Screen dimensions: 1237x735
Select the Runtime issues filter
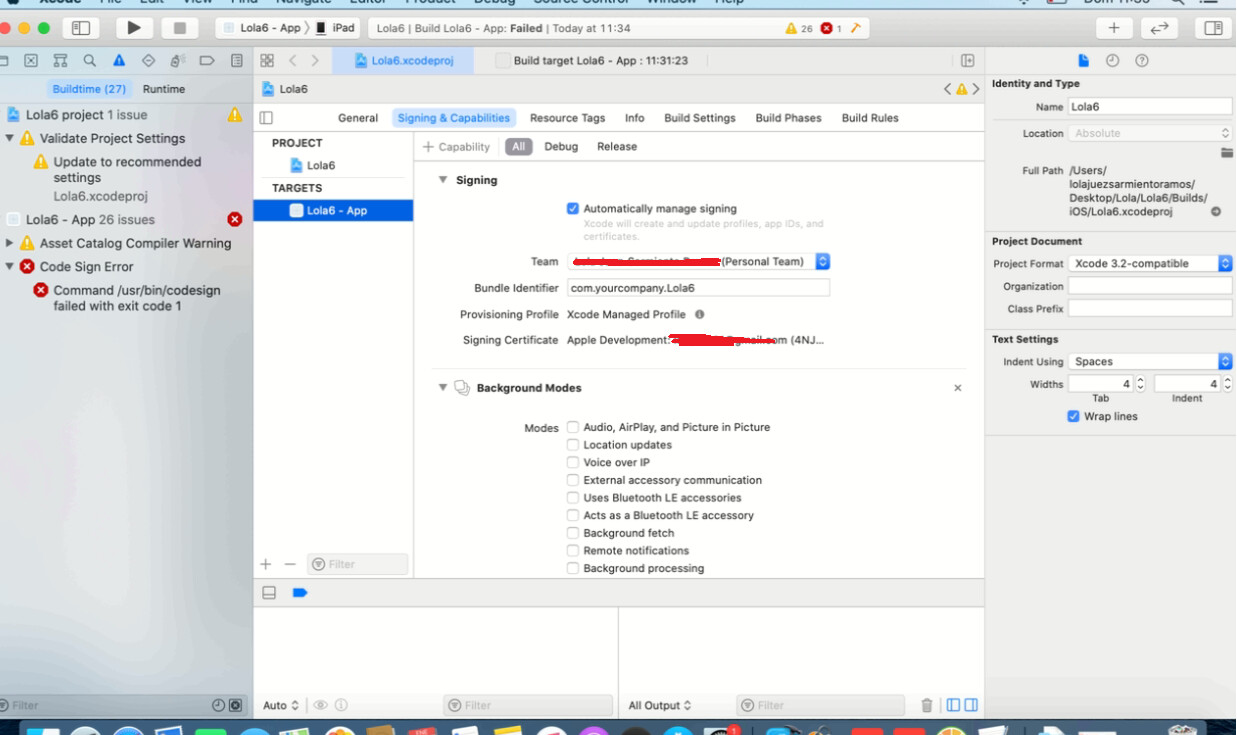point(164,89)
